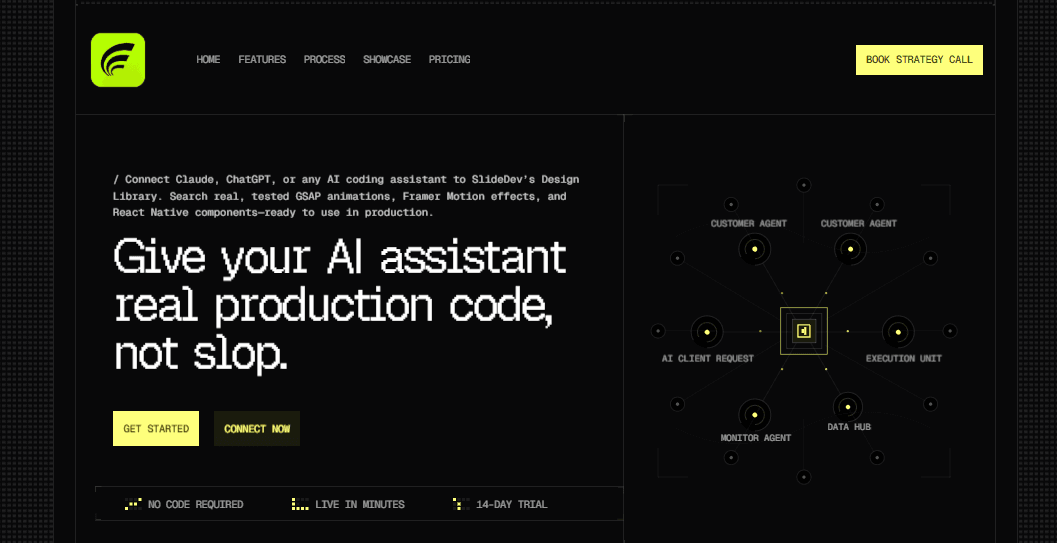The width and height of the screenshot is (1057, 543).
Task: Navigate to the Showcase section
Action: (x=387, y=59)
